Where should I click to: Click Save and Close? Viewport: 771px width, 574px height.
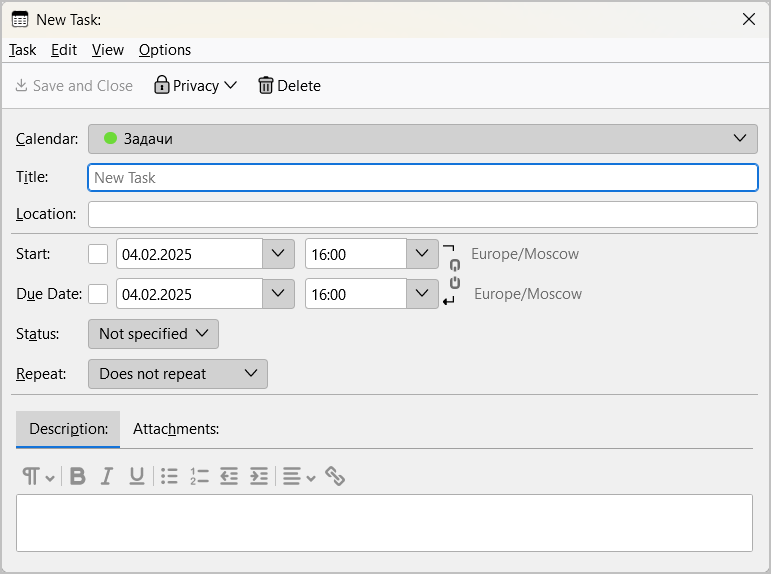(x=74, y=86)
